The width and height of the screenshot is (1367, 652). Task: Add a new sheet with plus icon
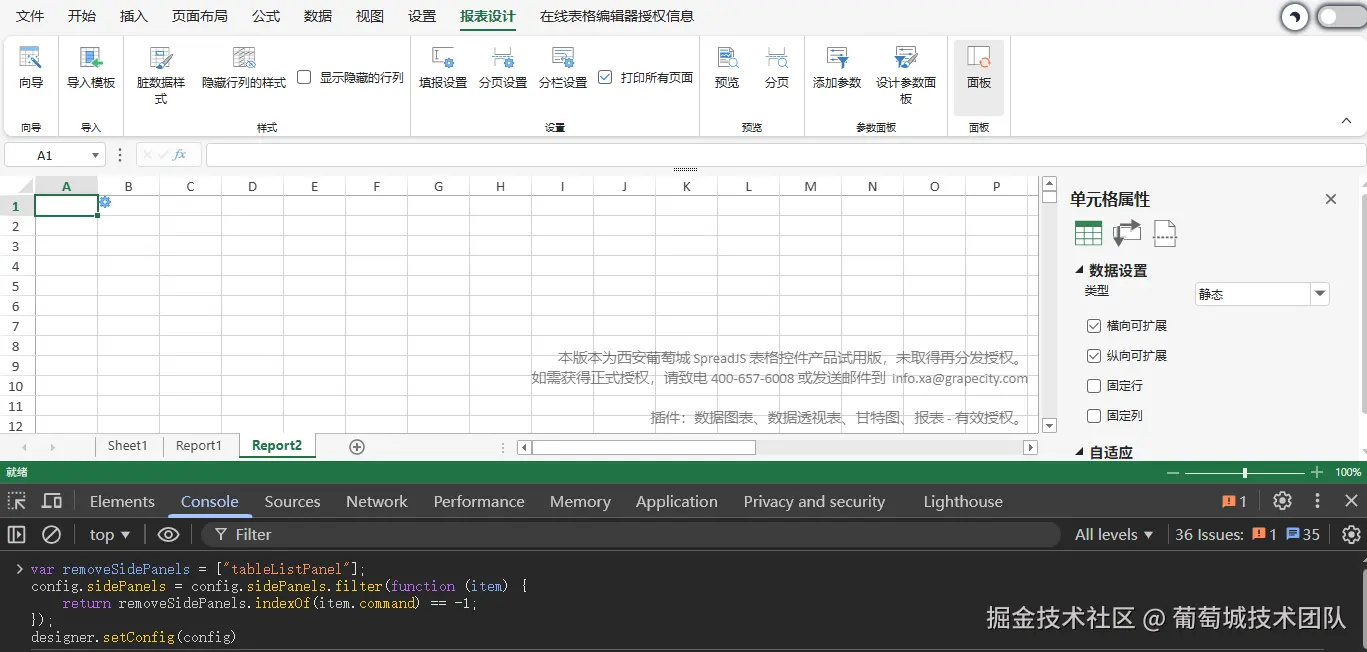point(357,447)
